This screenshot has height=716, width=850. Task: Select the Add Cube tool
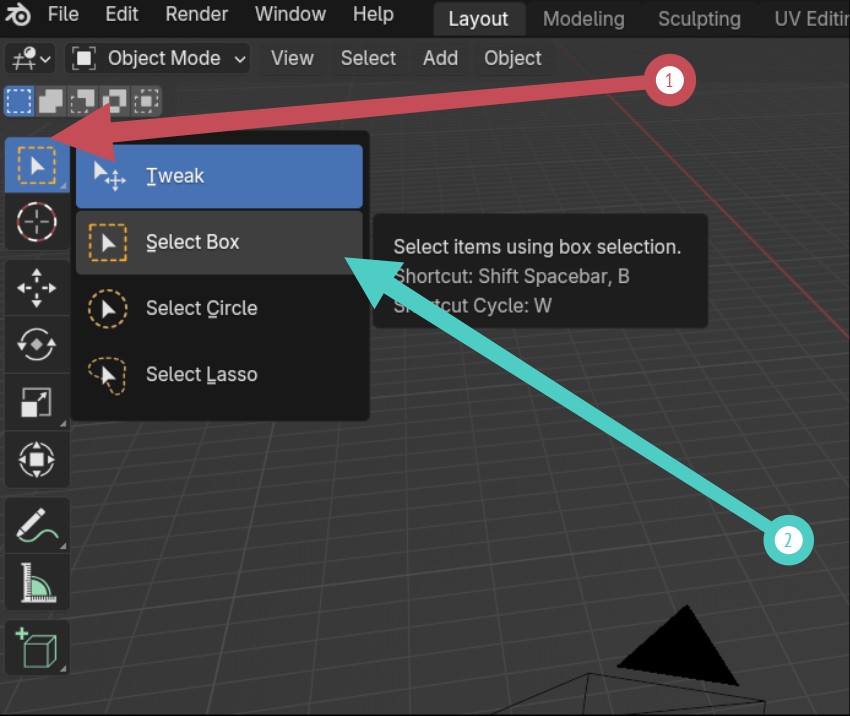click(x=36, y=648)
